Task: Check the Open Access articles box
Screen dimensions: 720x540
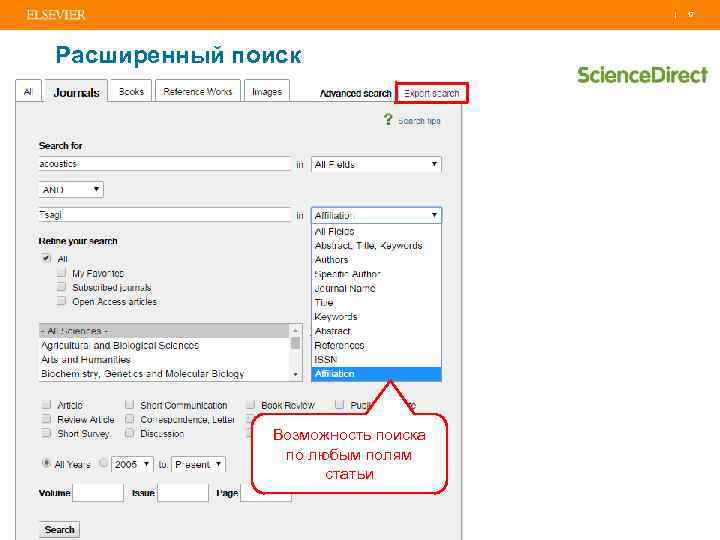Action: click(x=61, y=301)
